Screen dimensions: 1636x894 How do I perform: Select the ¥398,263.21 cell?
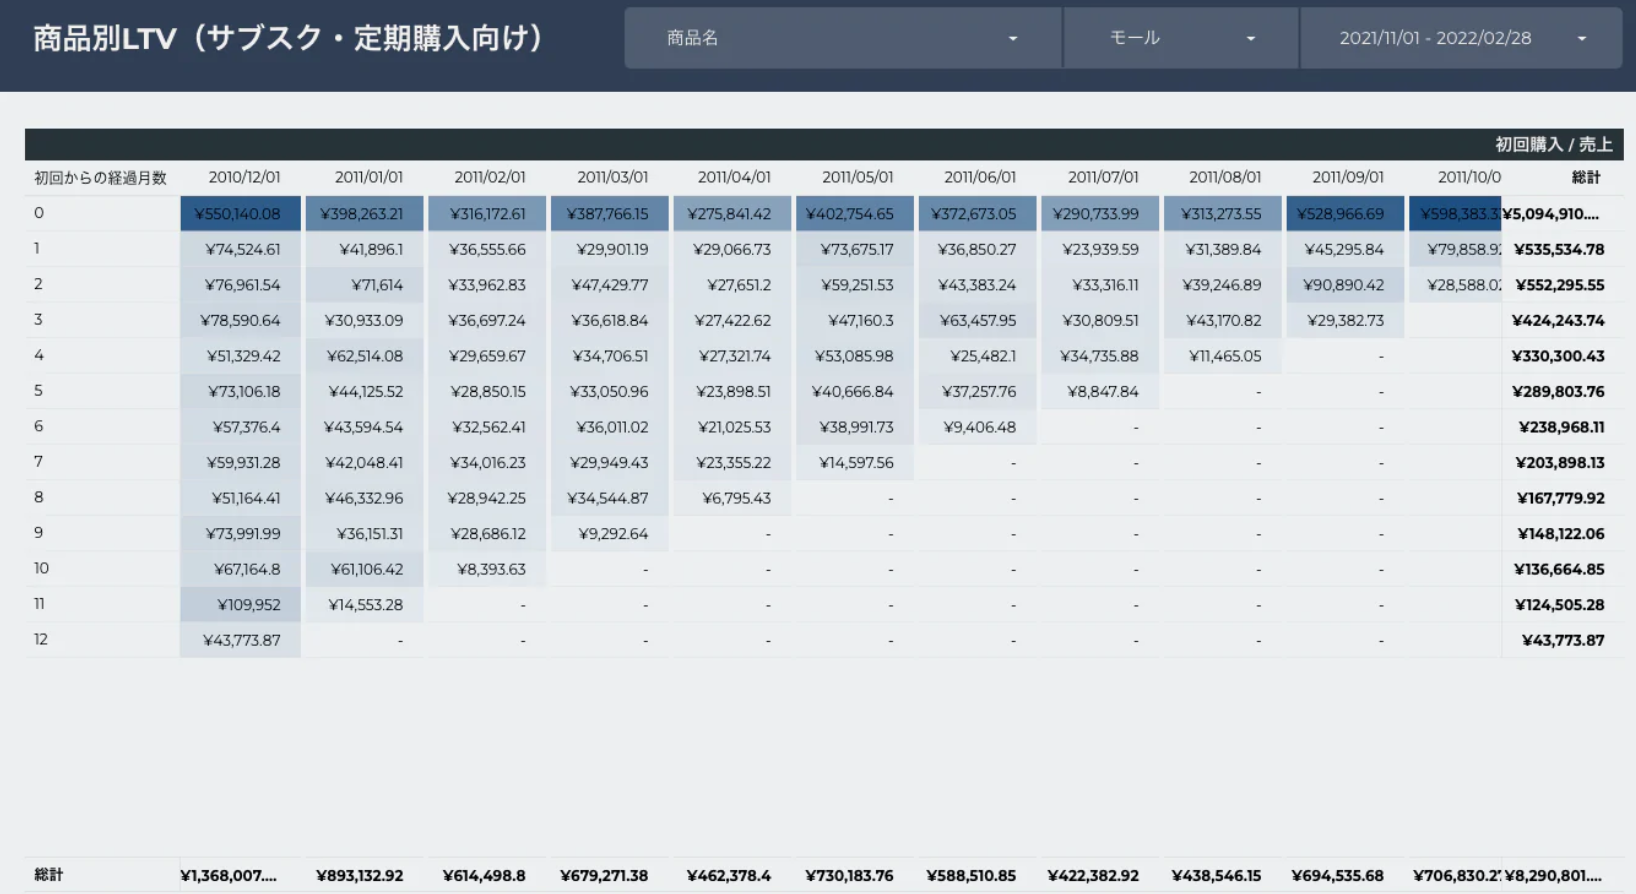coord(364,214)
